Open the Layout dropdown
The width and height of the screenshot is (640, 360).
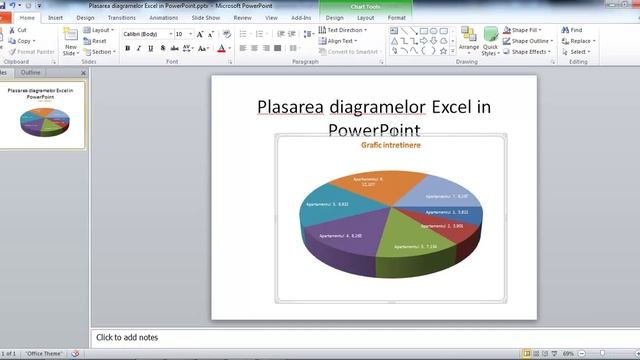(99, 30)
